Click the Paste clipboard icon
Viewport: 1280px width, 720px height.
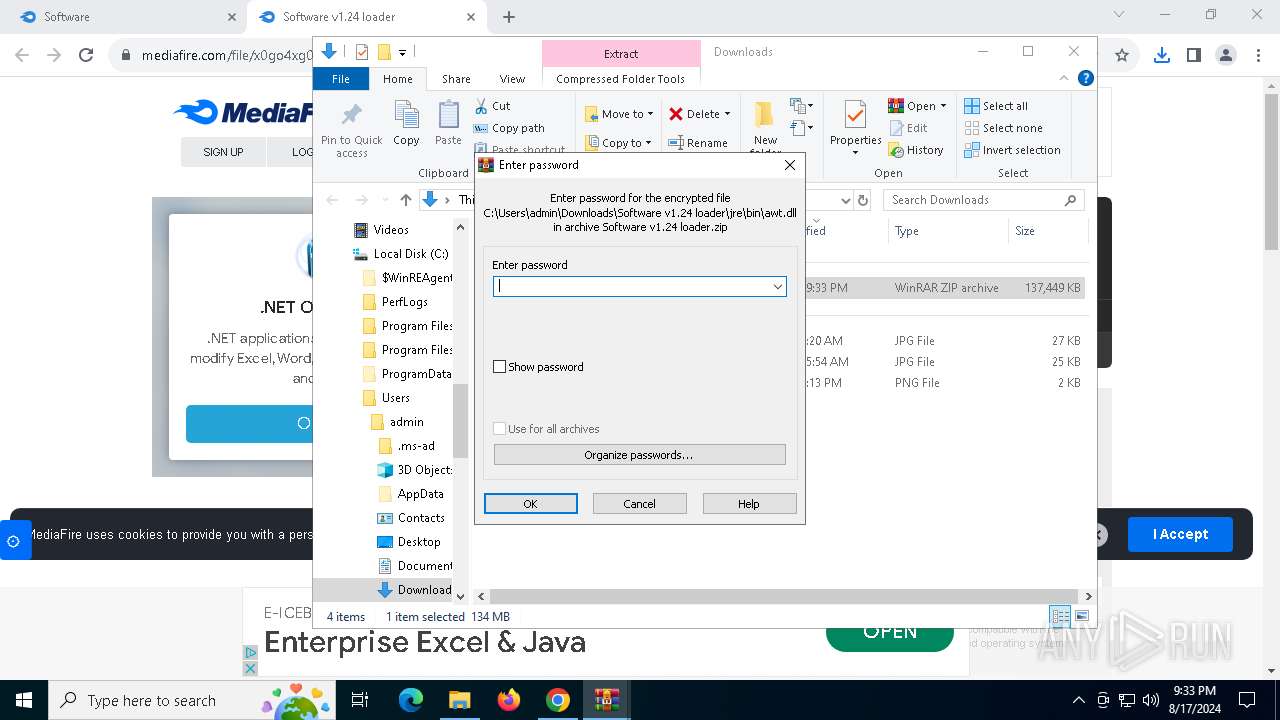click(x=448, y=116)
